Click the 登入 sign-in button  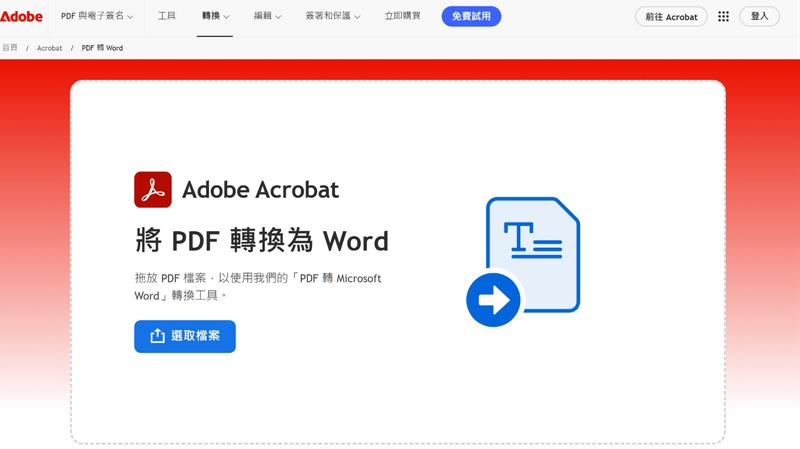(759, 16)
